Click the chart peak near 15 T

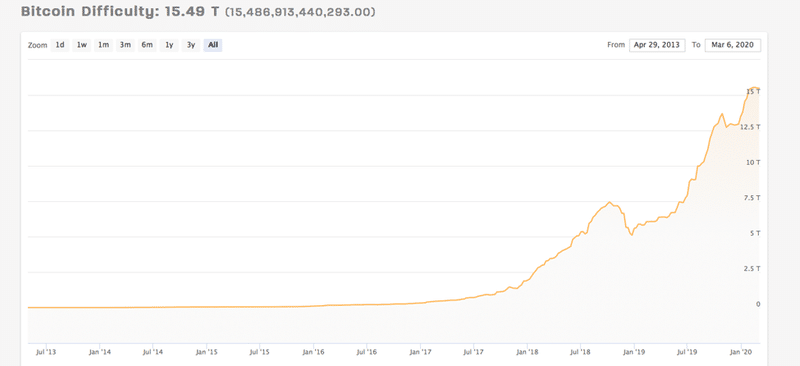[x=754, y=88]
